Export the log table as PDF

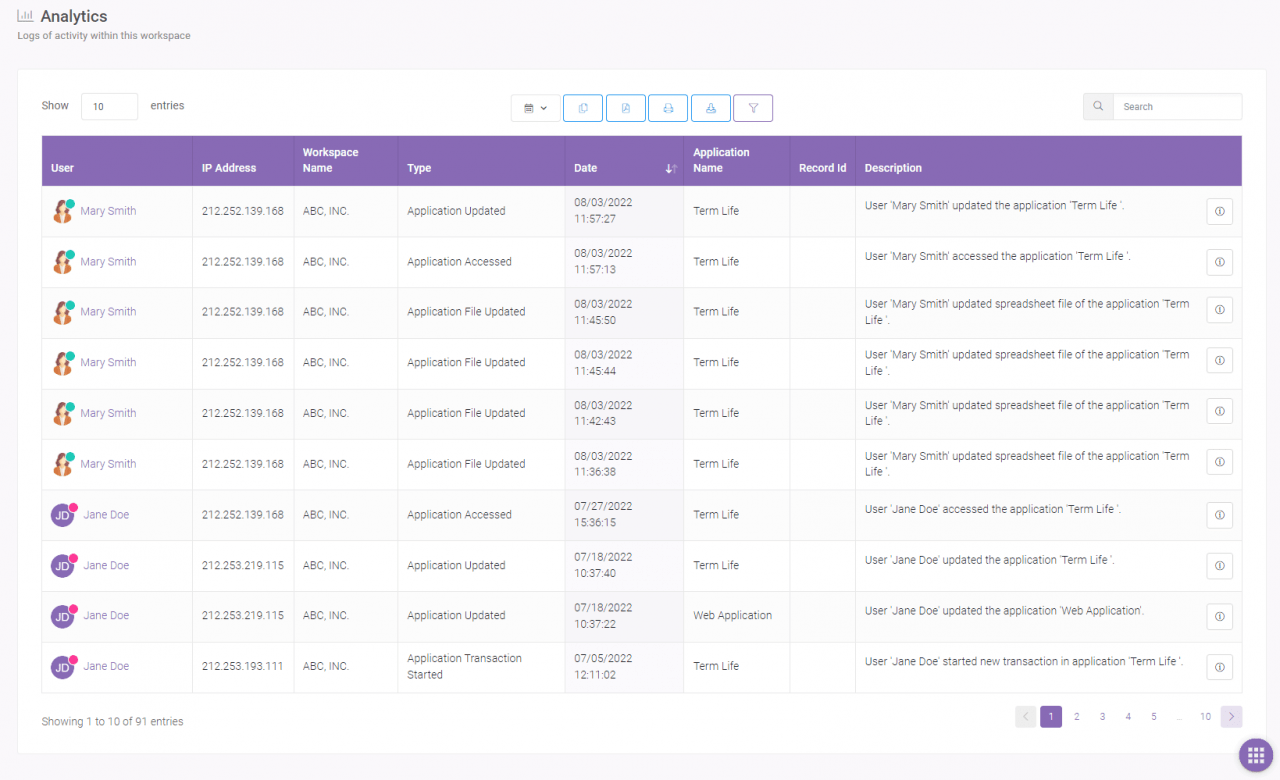[625, 108]
